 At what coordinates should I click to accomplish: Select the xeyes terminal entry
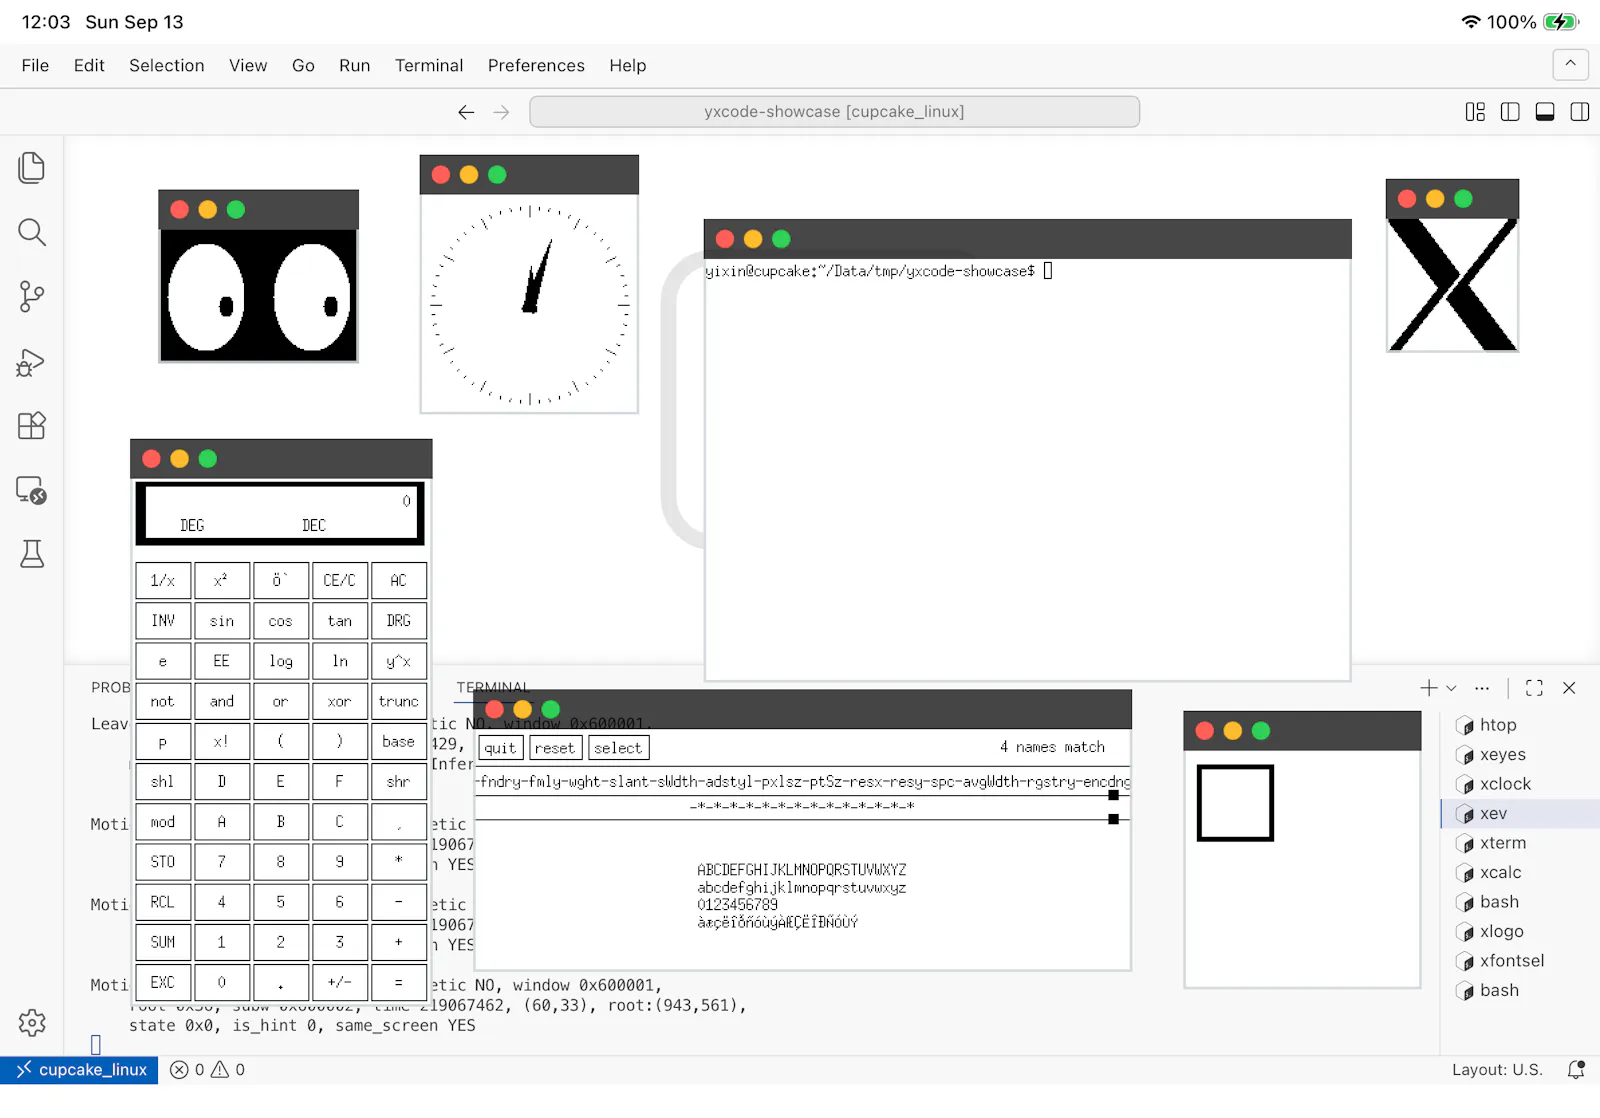[x=1520, y=755]
